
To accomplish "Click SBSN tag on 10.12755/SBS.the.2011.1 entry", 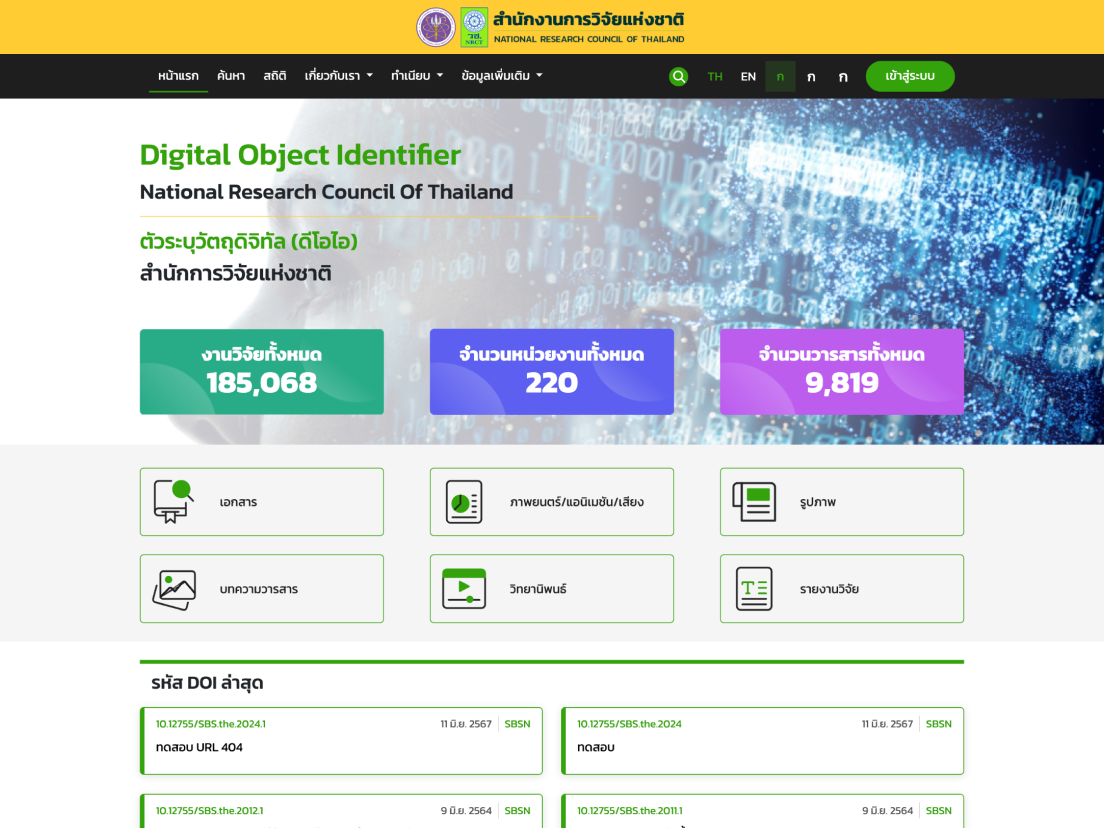I will coord(939,810).
